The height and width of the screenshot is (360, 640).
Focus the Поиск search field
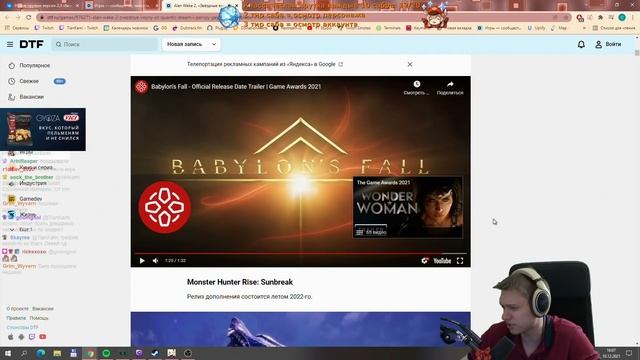coord(104,44)
